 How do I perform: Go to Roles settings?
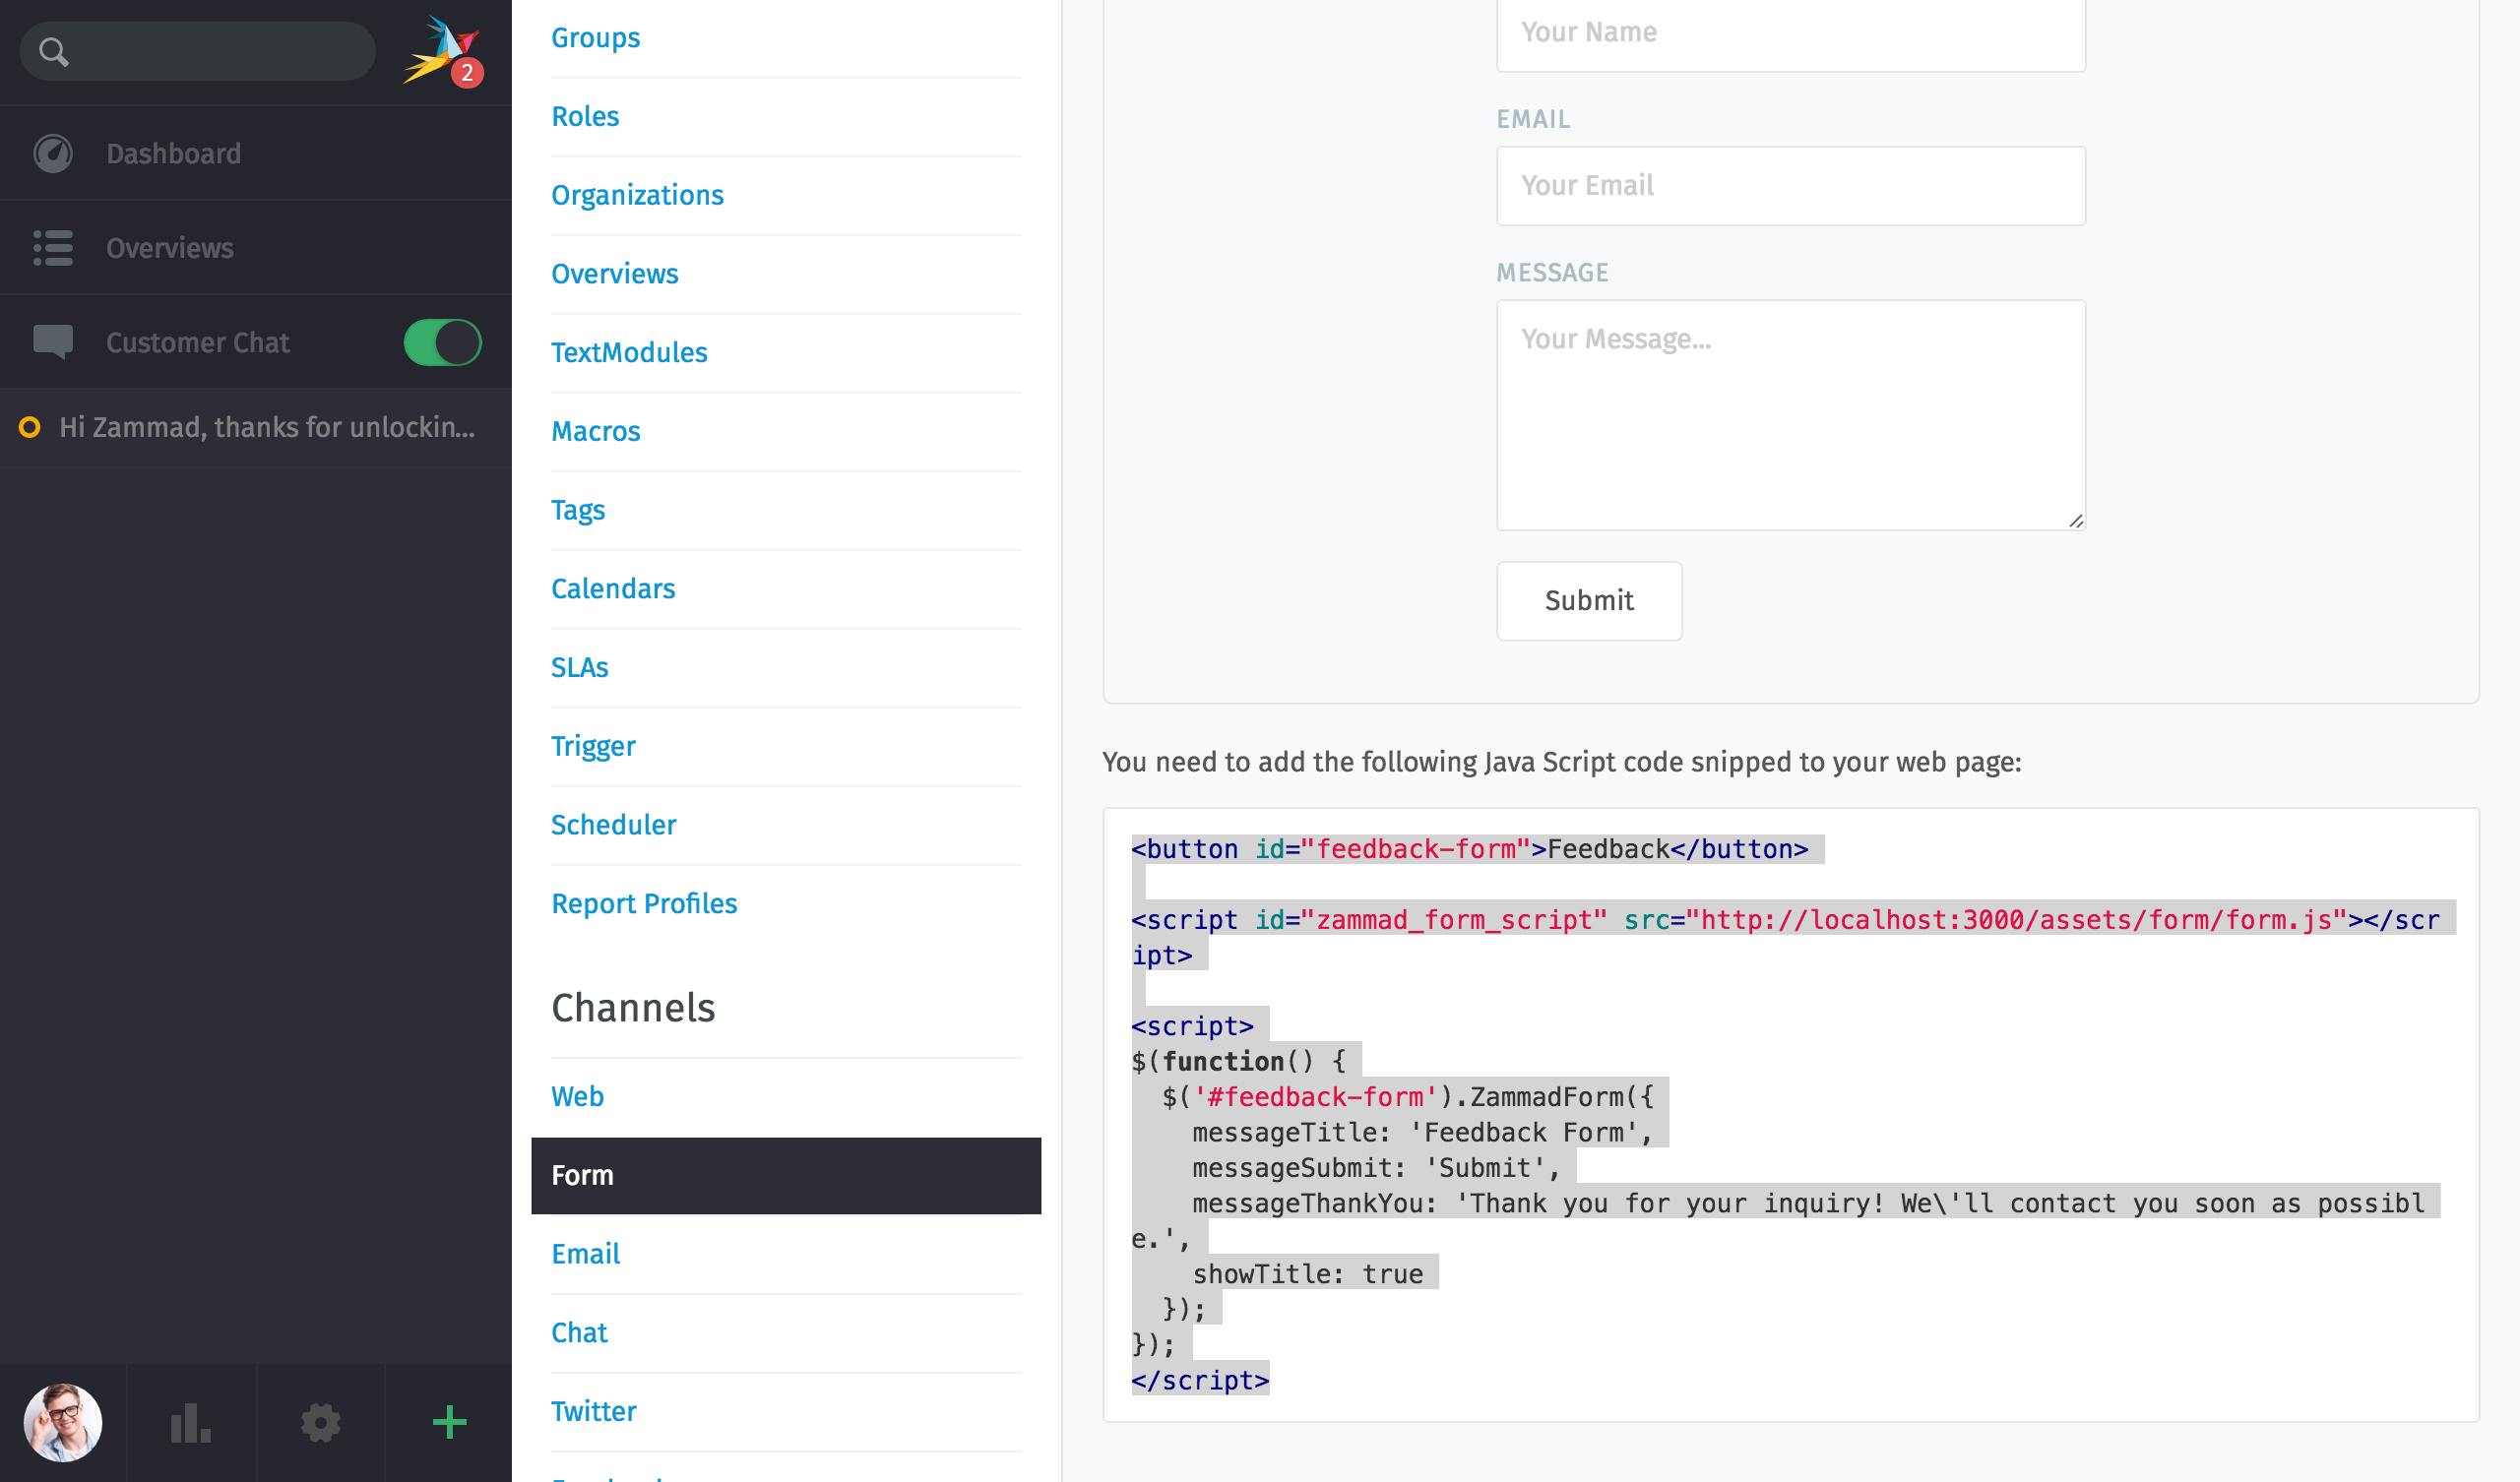tap(585, 116)
